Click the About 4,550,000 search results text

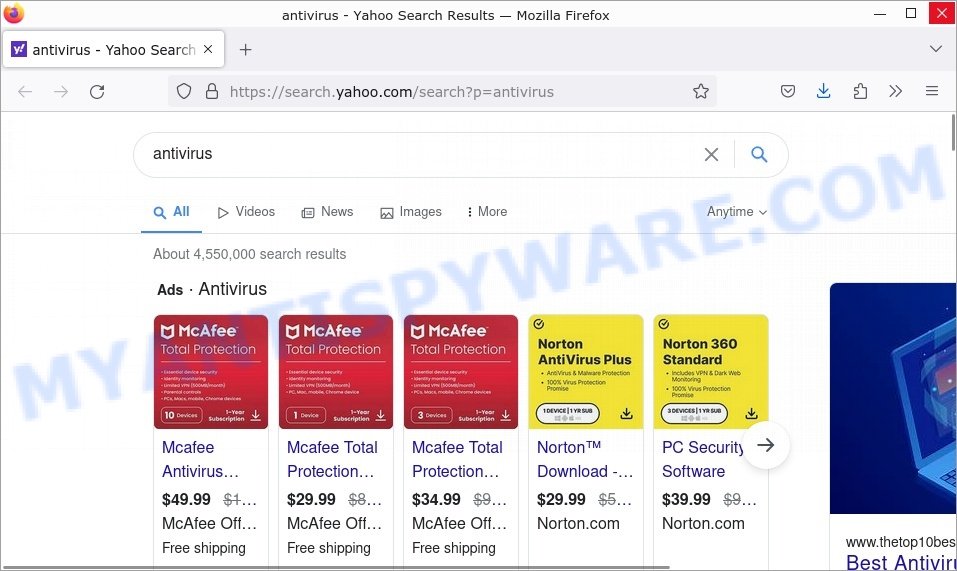pos(250,254)
